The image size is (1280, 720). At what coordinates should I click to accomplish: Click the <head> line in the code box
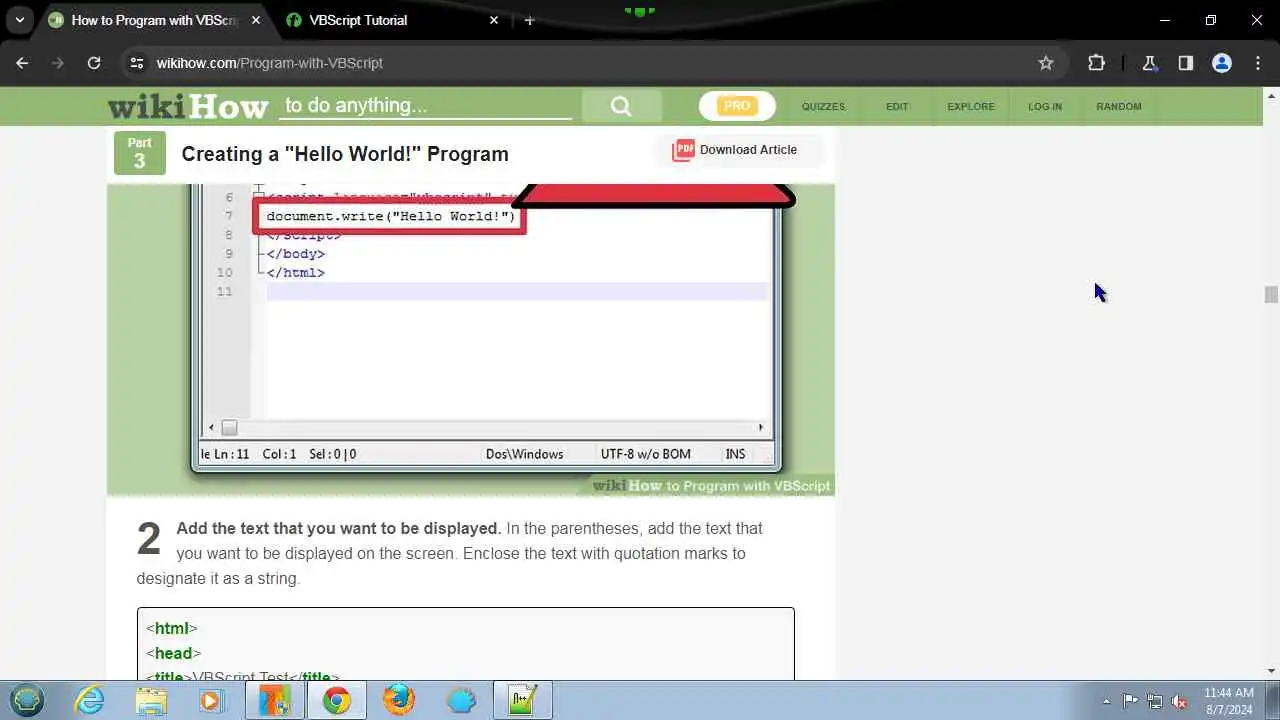(x=173, y=653)
